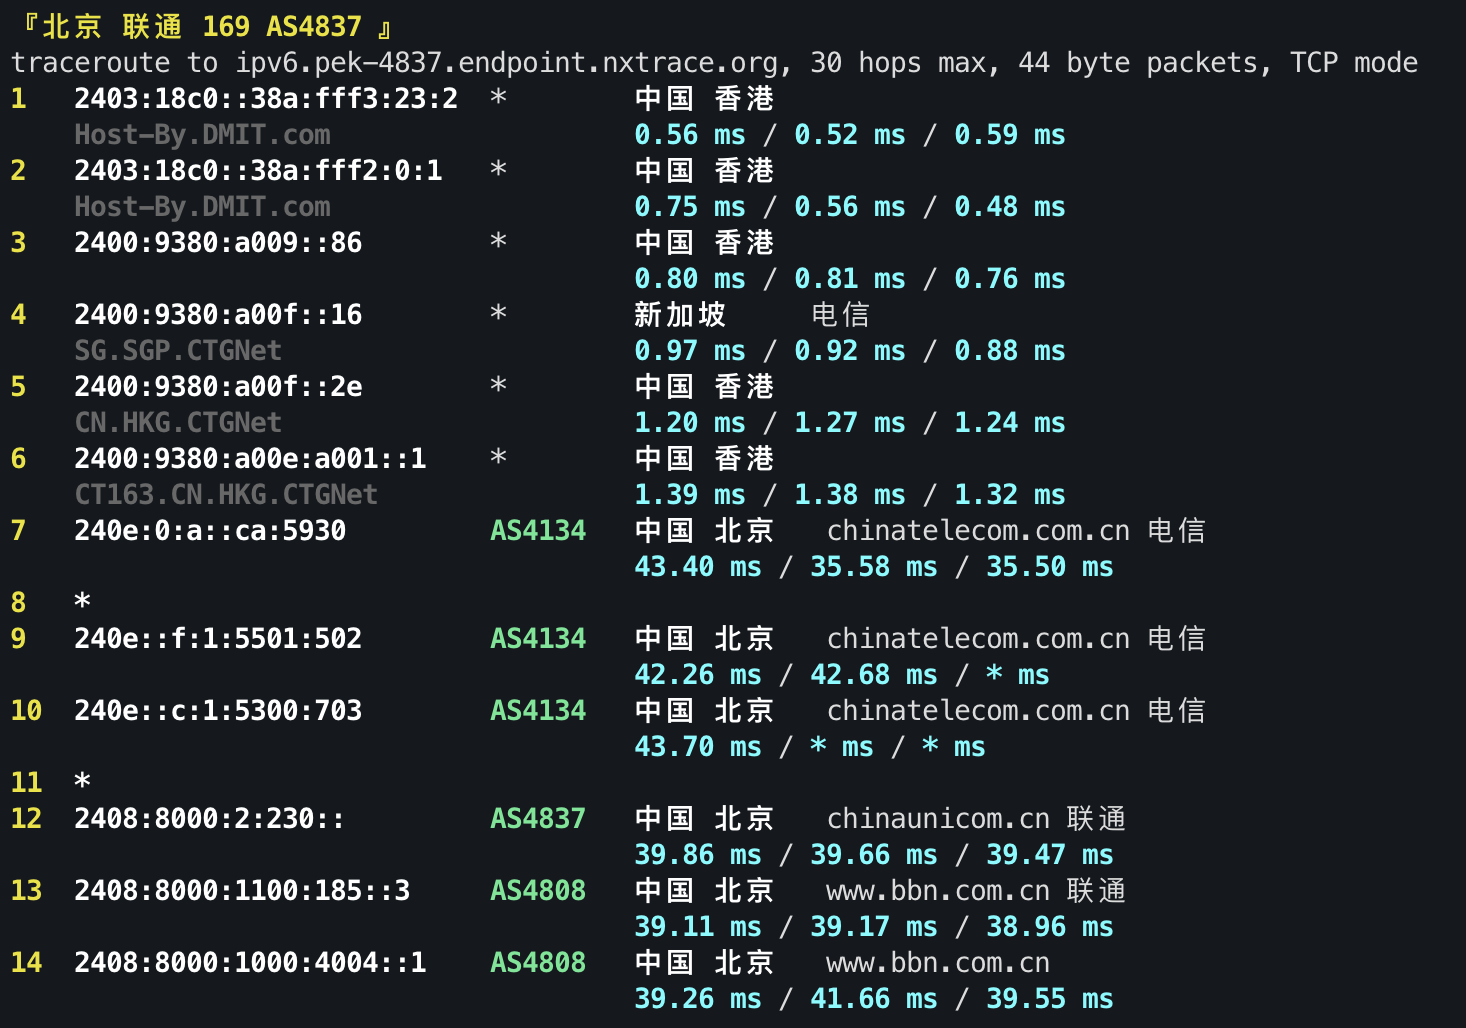Select hop 3 address 2400:9380:a009::86
Screen dimensions: 1466x1028
pyautogui.click(x=218, y=243)
